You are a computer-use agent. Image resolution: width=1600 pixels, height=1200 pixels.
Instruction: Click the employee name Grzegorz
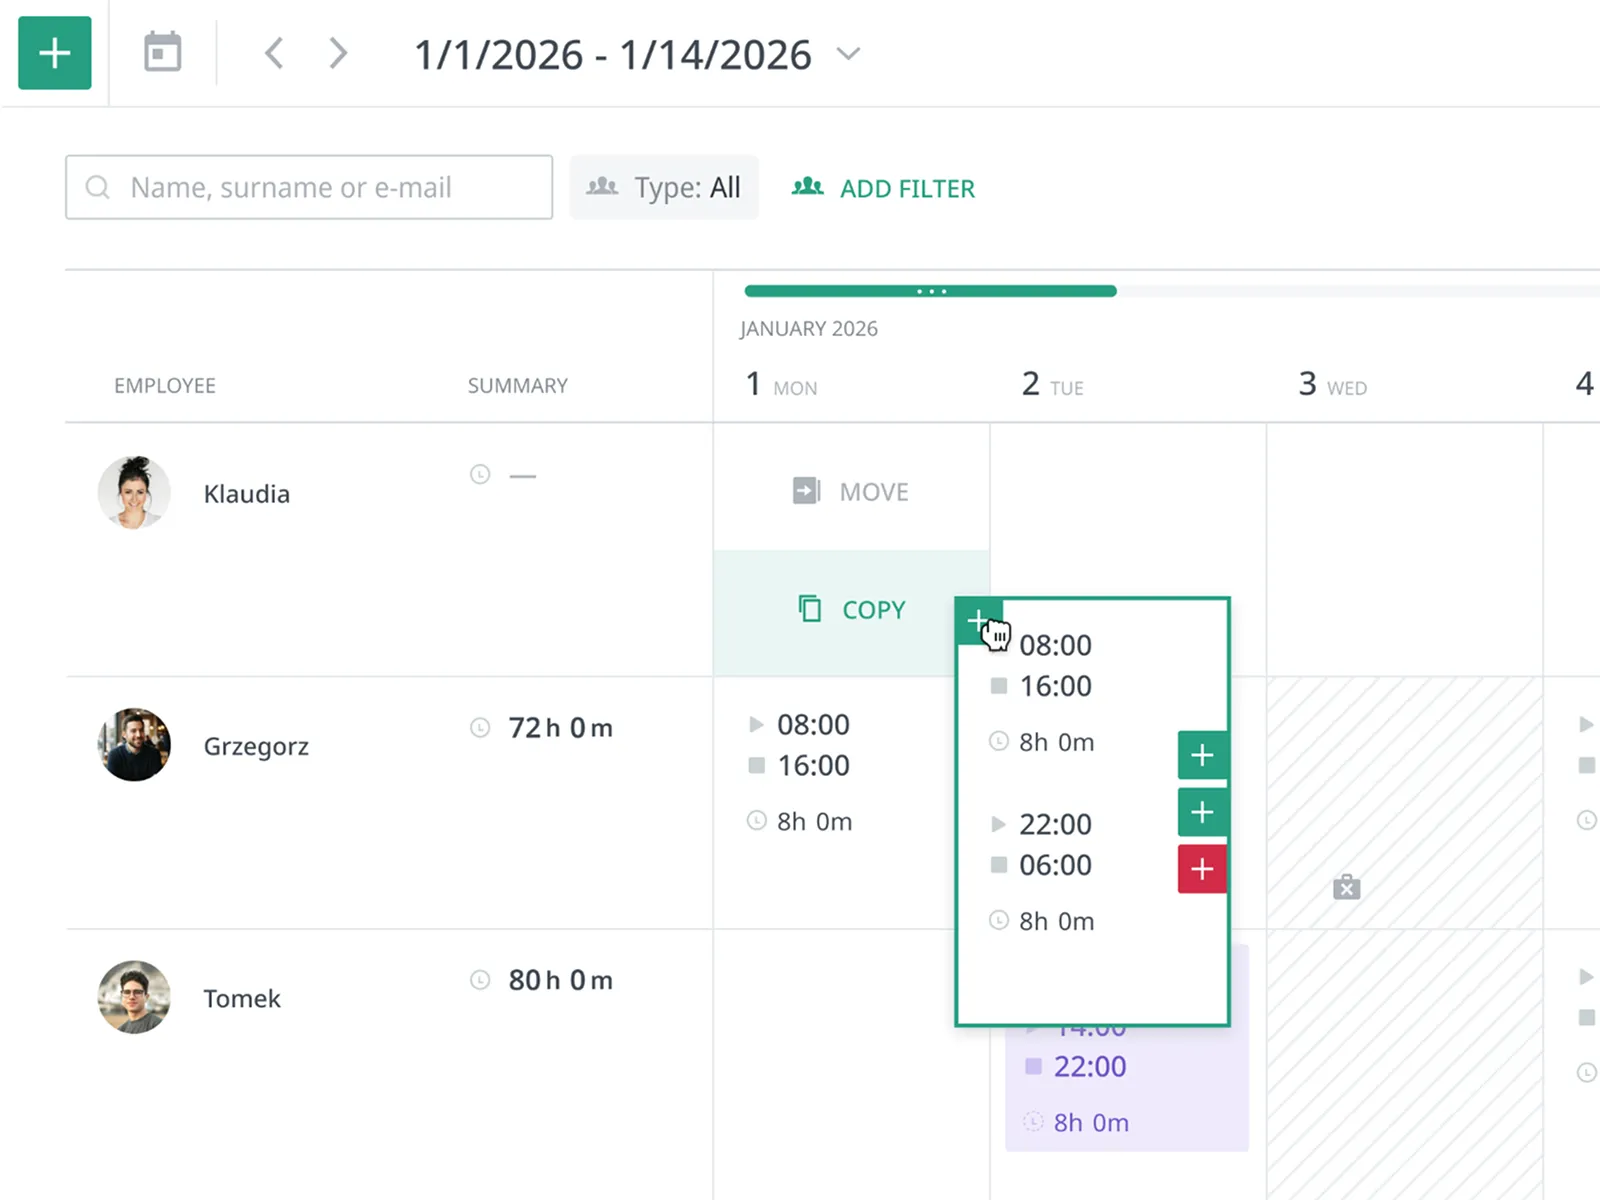[256, 747]
